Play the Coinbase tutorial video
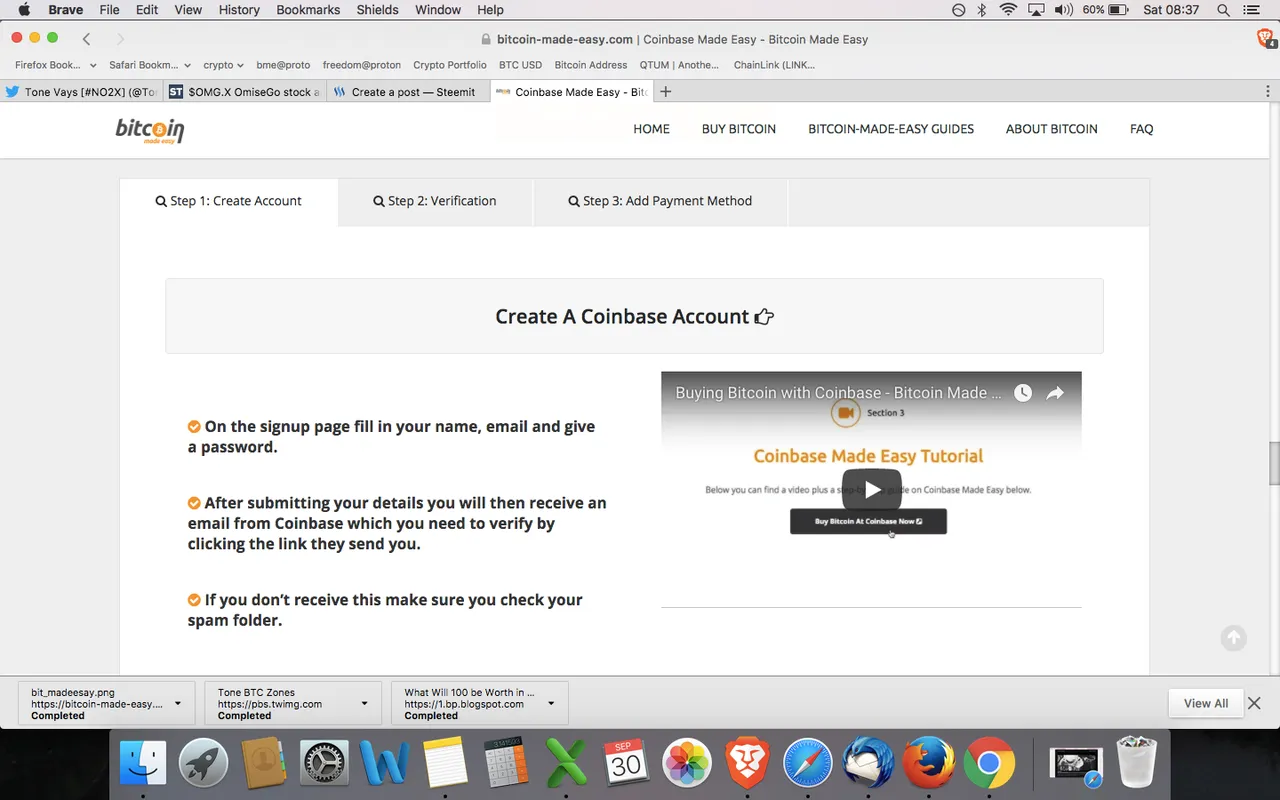Screen dimensions: 1280x800 pyautogui.click(x=872, y=489)
